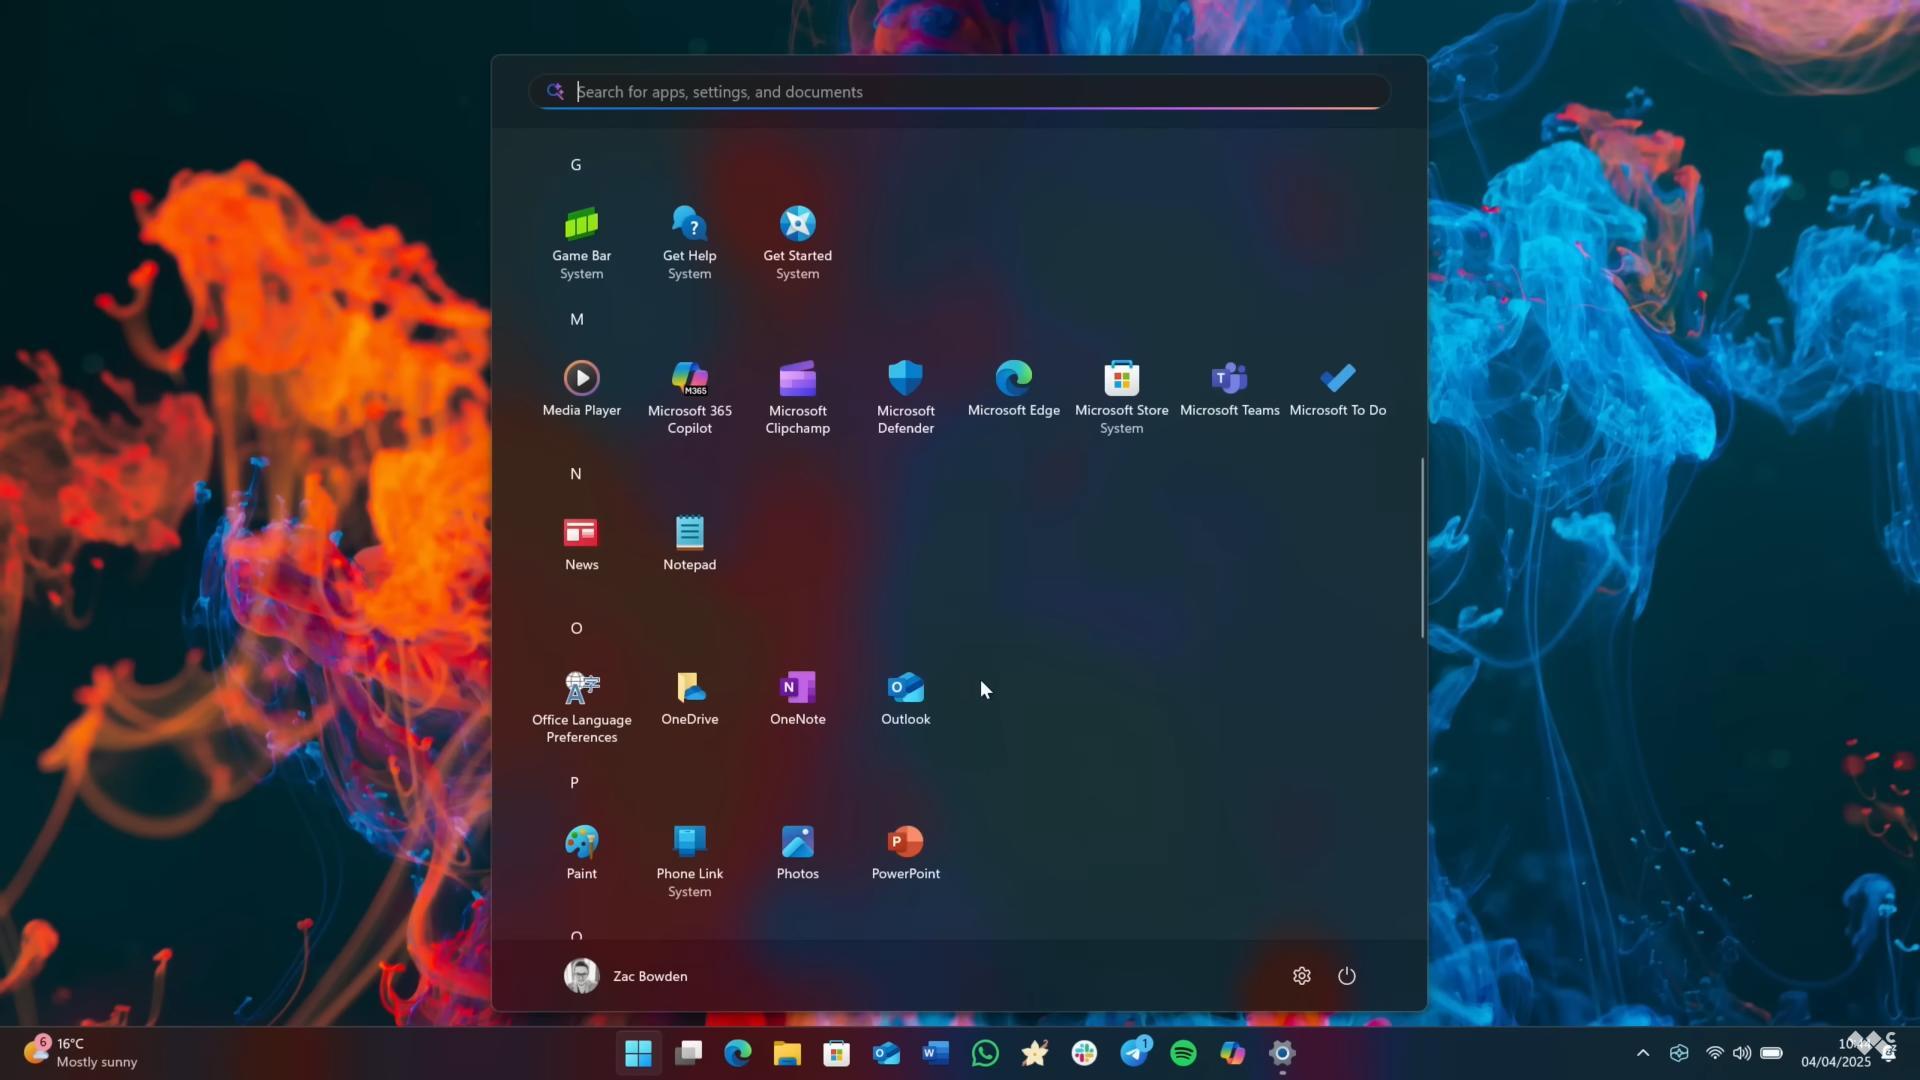Screen dimensions: 1920x1080
Task: Launch OneDrive
Action: [689, 698]
